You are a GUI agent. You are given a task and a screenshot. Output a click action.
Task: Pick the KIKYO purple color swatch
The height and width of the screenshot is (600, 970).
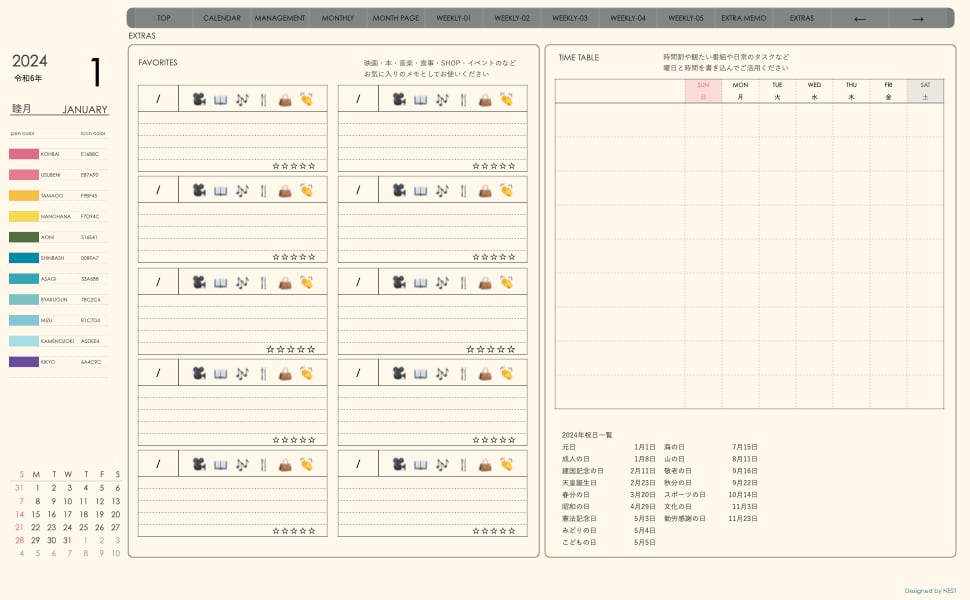pos(24,362)
